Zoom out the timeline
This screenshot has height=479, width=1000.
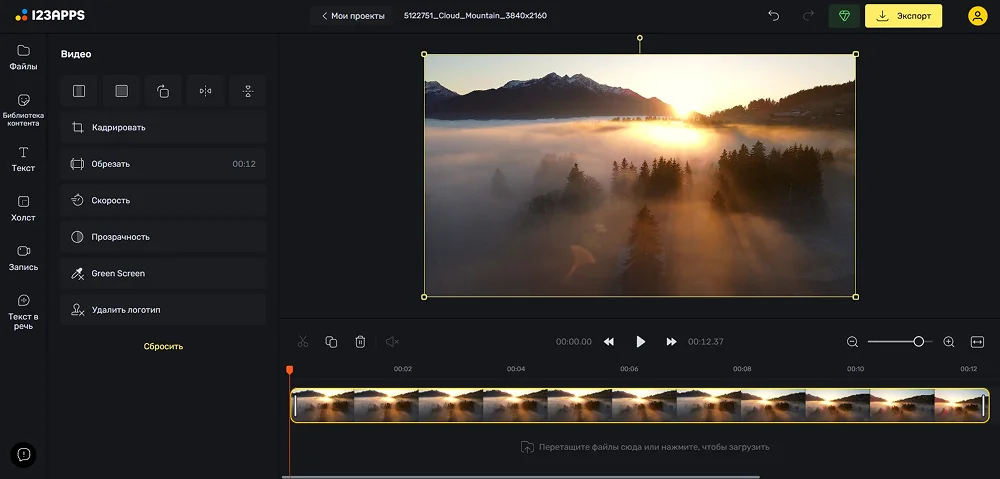point(852,342)
